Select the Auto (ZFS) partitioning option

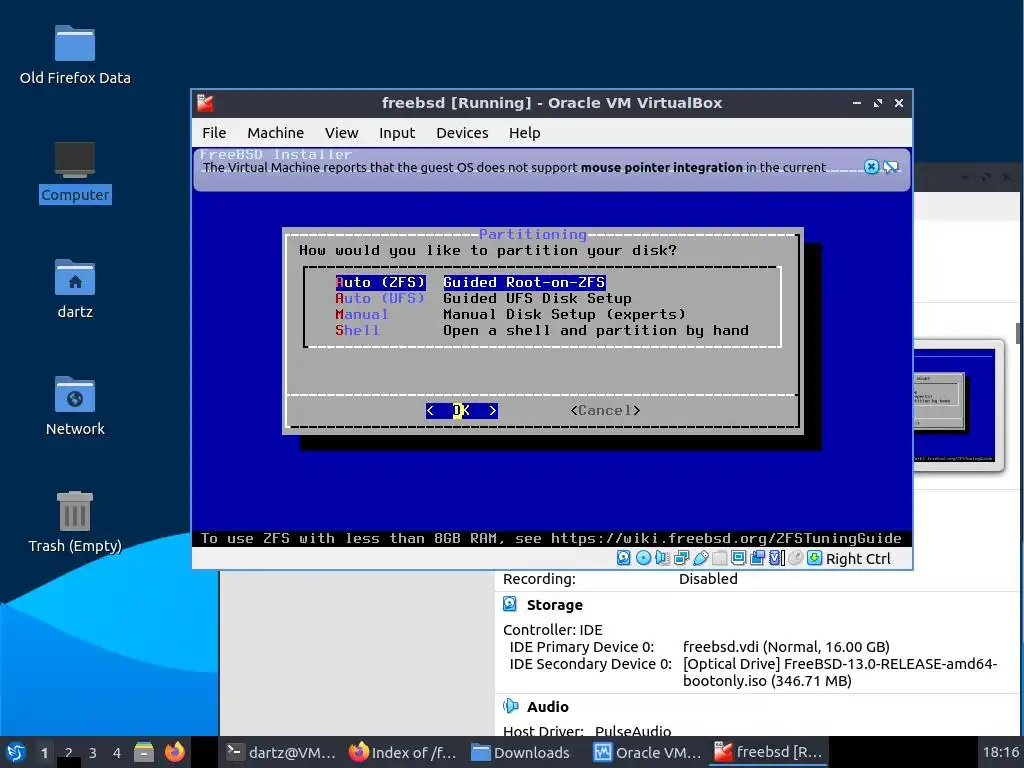(x=470, y=282)
